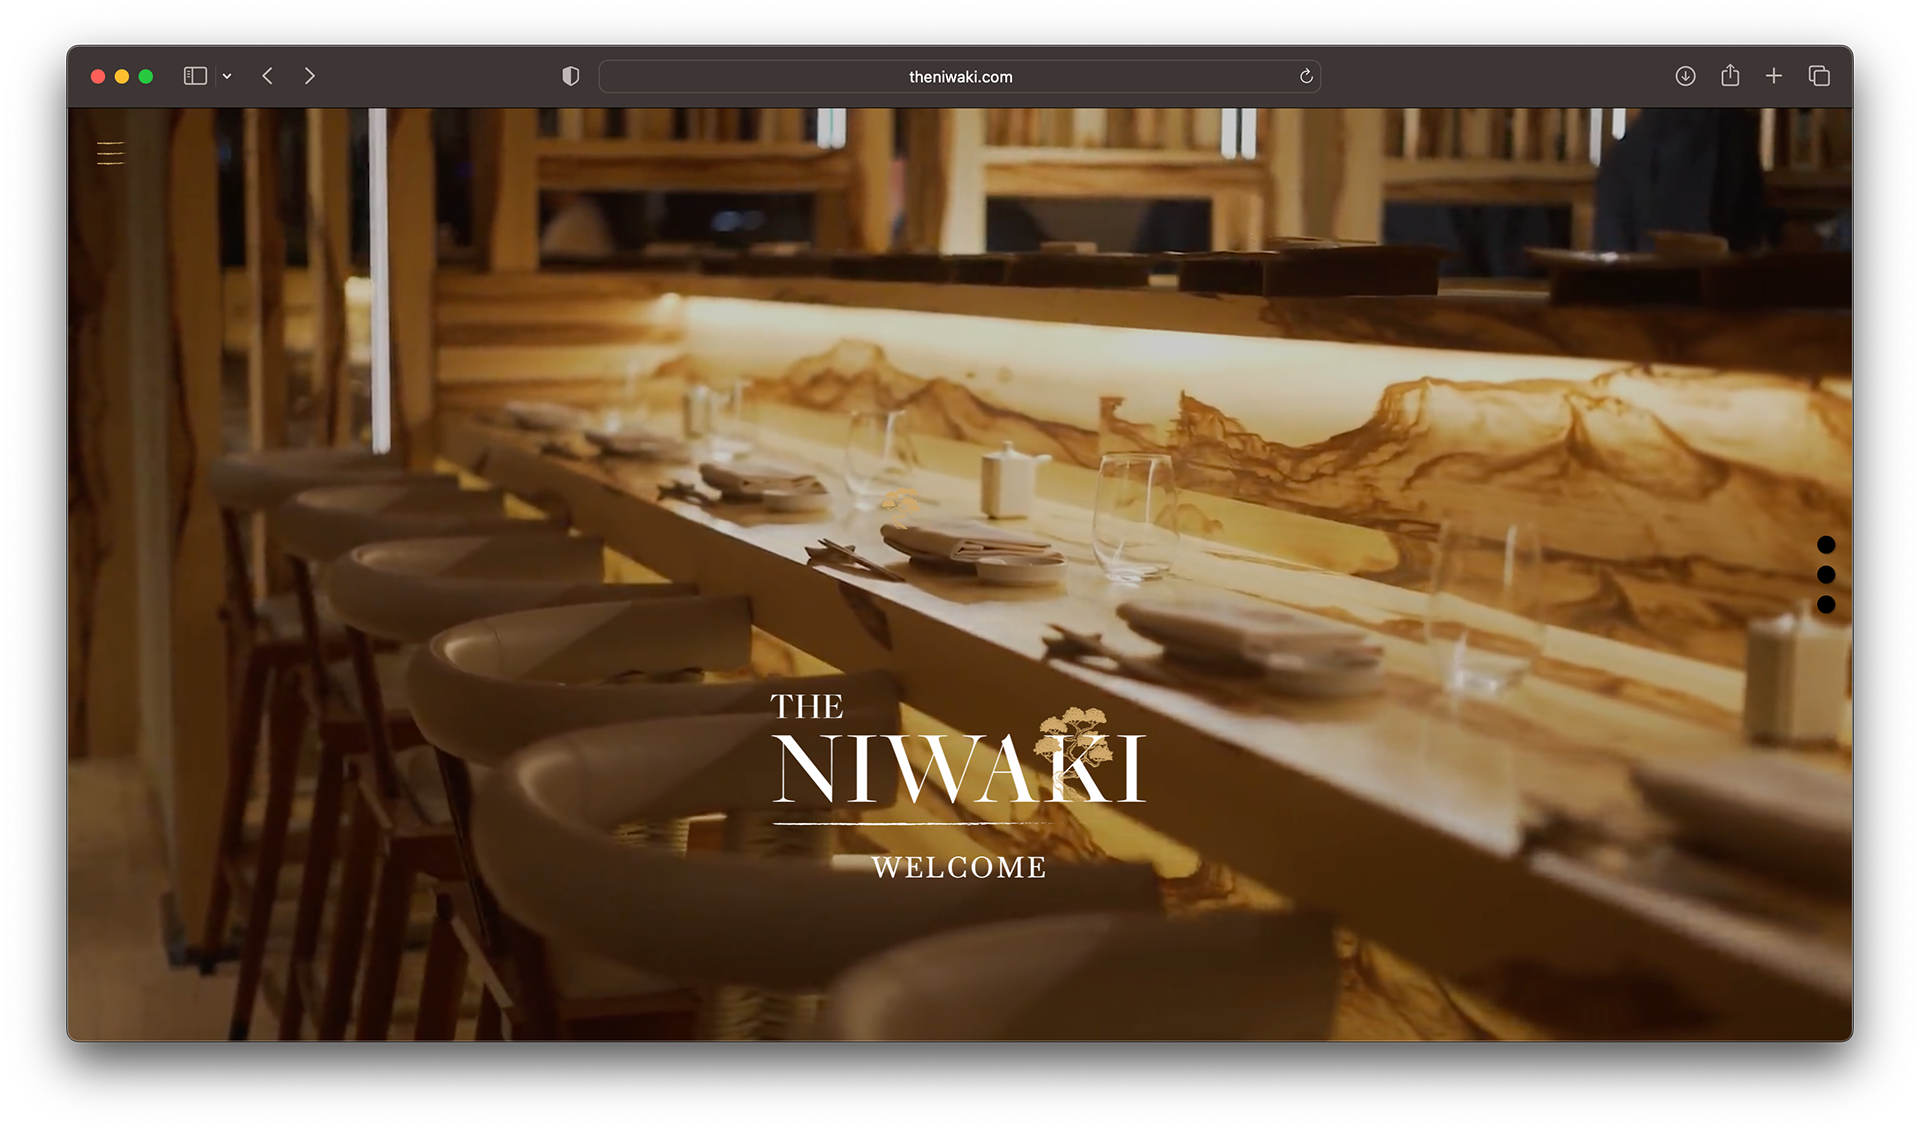Open a new tab
1920x1130 pixels.
point(1774,76)
